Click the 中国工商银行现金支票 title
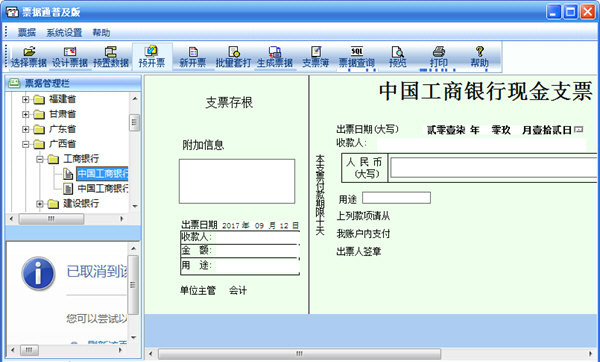 point(486,92)
